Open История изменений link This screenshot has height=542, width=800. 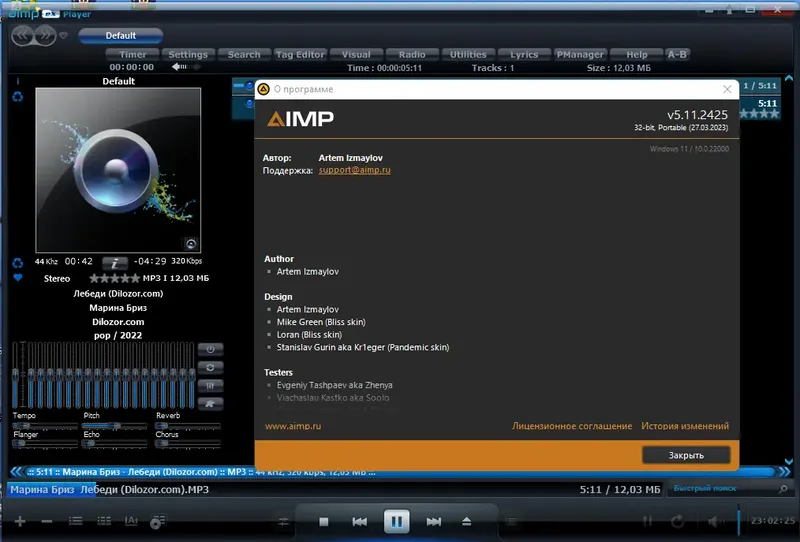(x=685, y=426)
